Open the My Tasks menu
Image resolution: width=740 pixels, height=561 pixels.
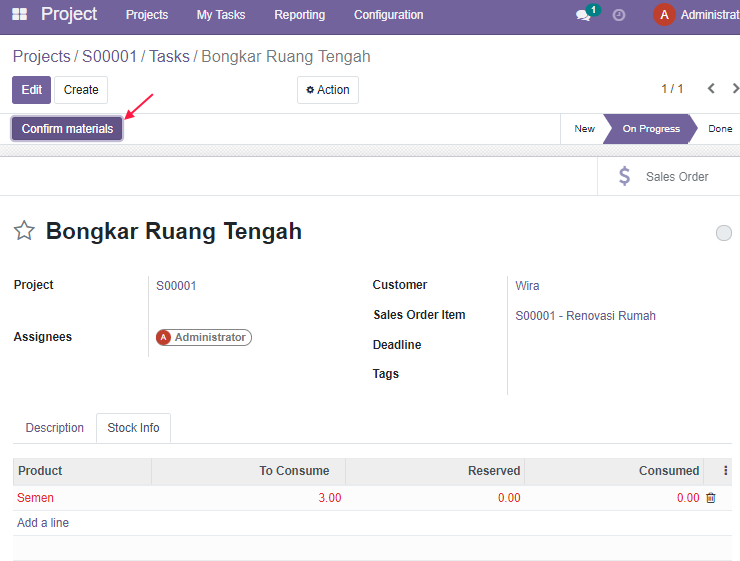pos(221,15)
